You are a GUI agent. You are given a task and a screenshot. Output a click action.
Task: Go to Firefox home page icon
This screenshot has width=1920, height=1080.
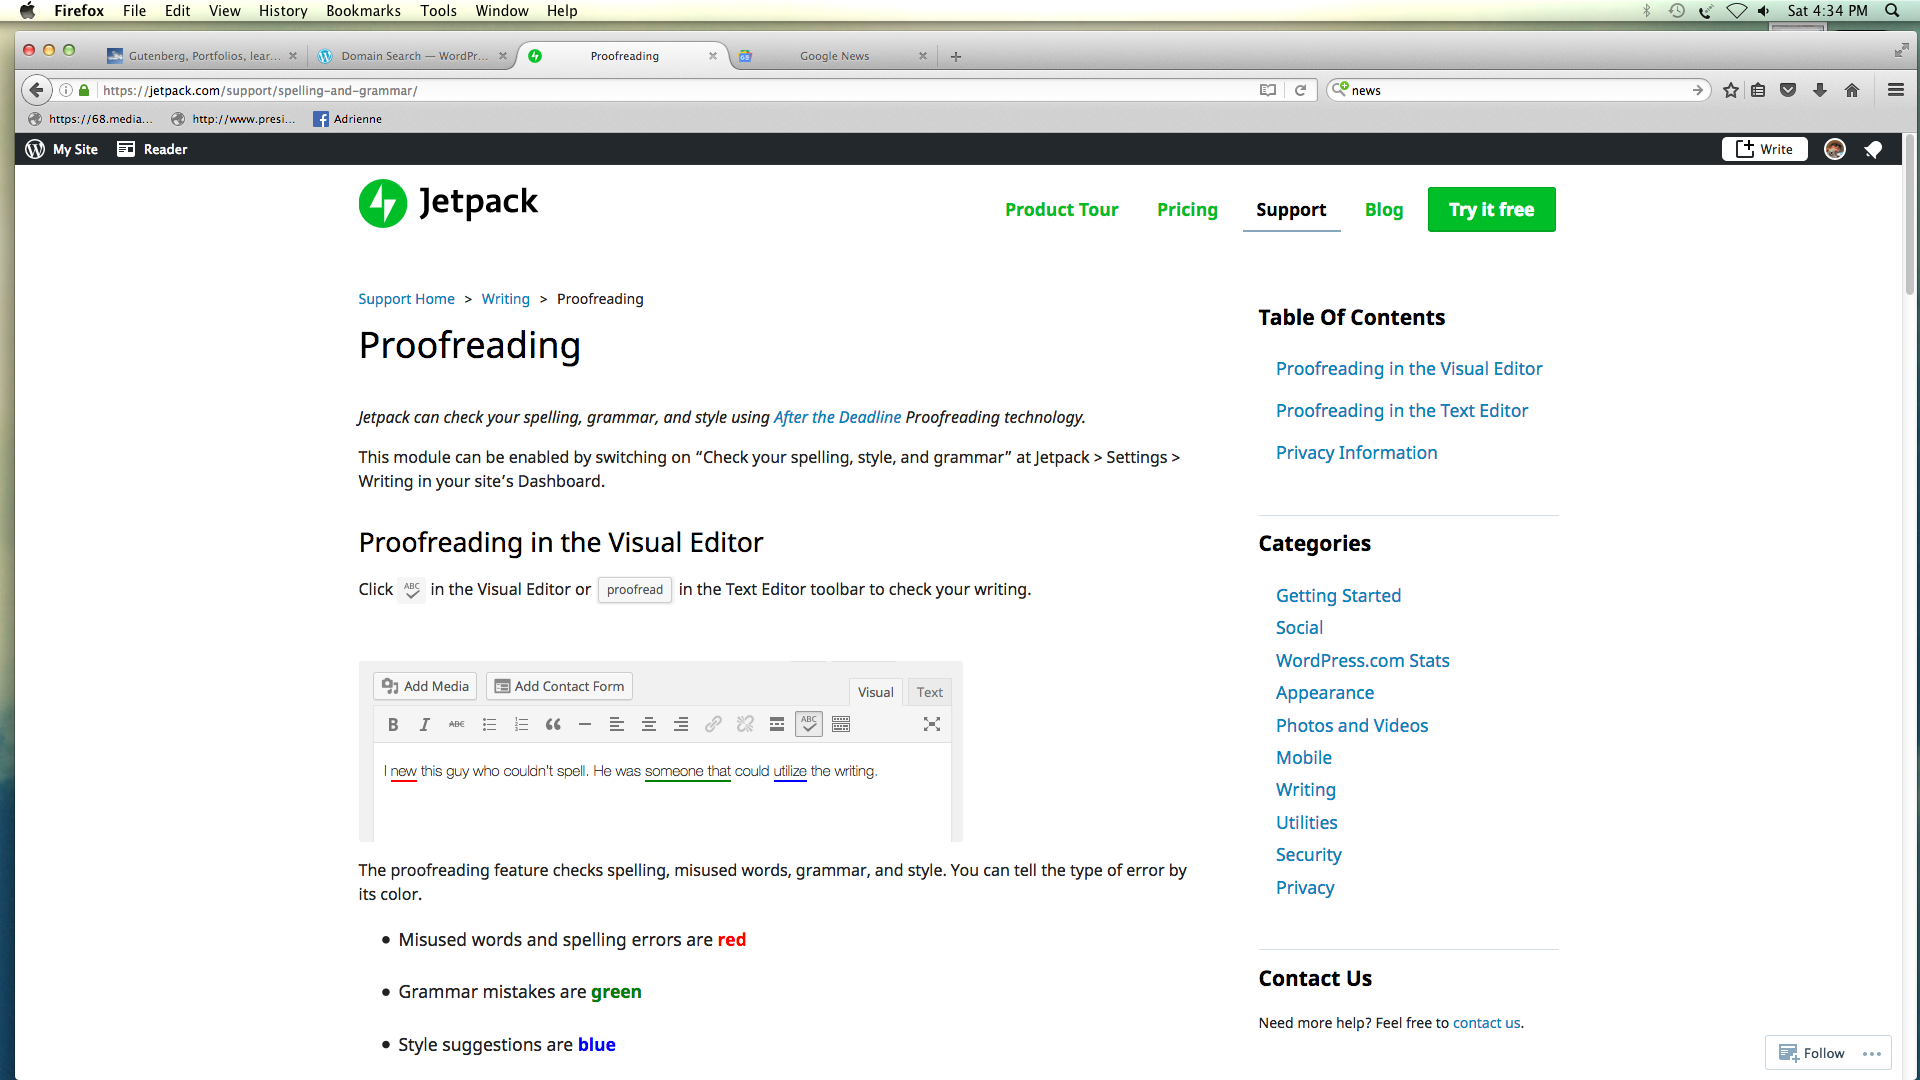[1852, 90]
